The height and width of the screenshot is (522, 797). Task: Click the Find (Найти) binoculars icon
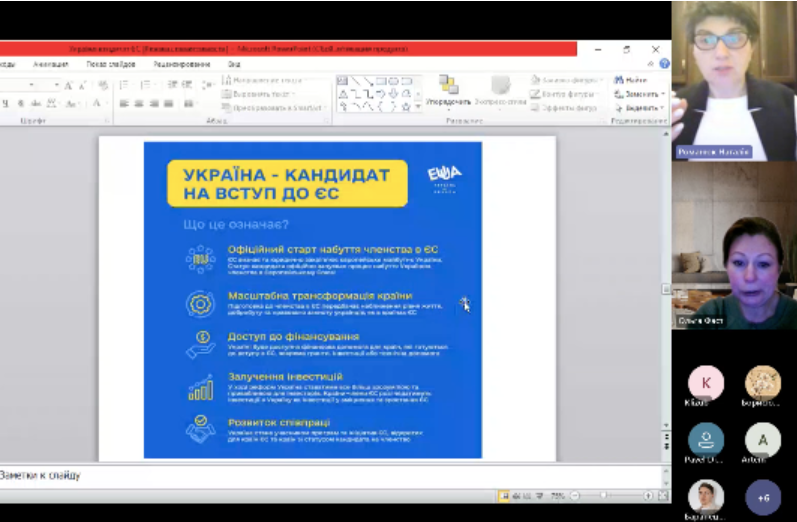[x=618, y=80]
